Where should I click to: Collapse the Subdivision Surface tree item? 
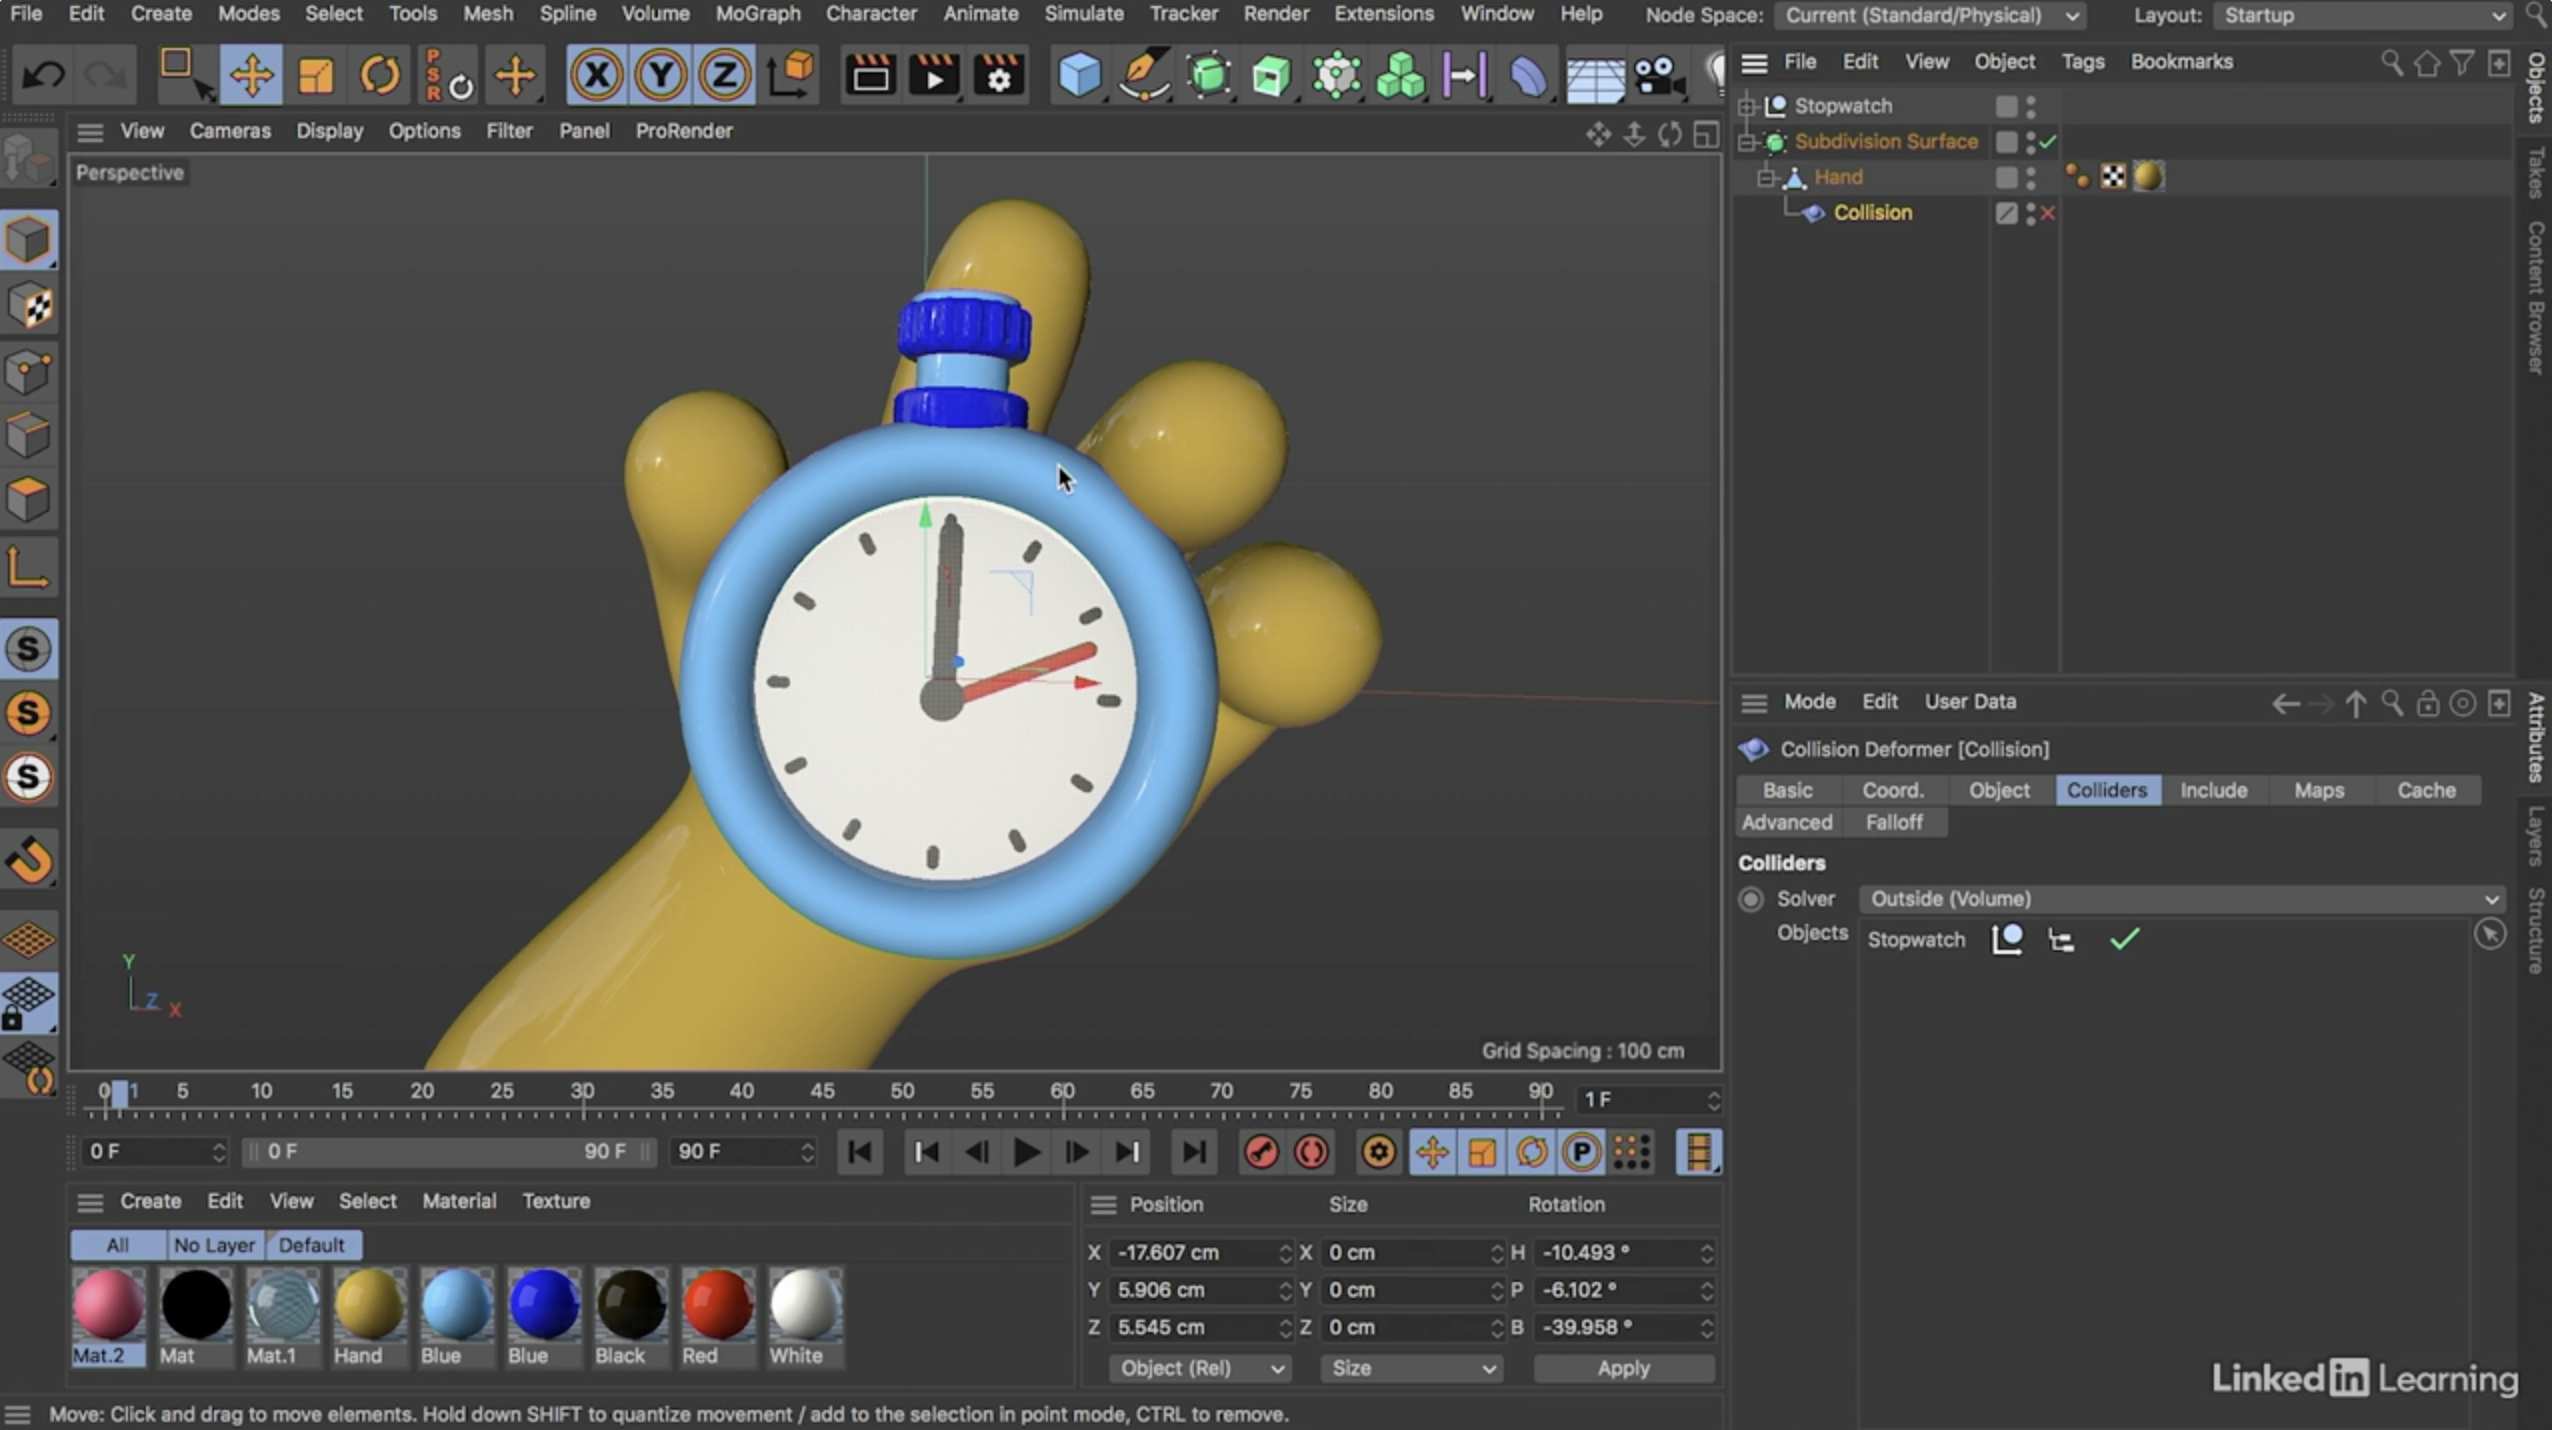coord(1746,141)
